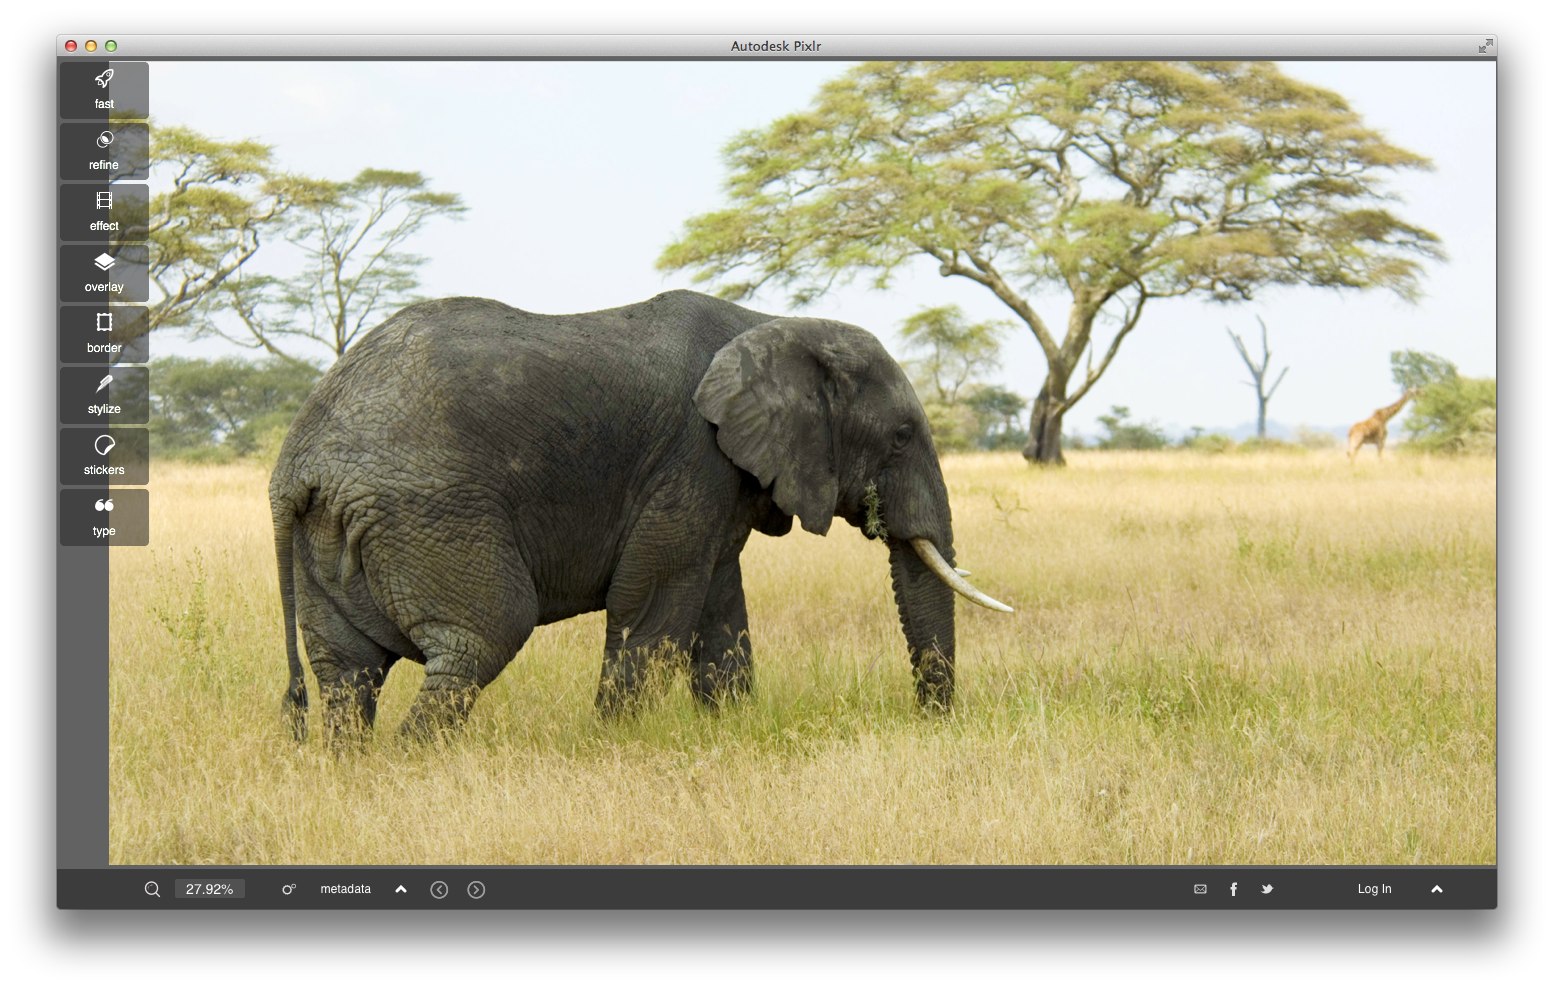
Task: Go to the next image
Action: click(x=476, y=889)
